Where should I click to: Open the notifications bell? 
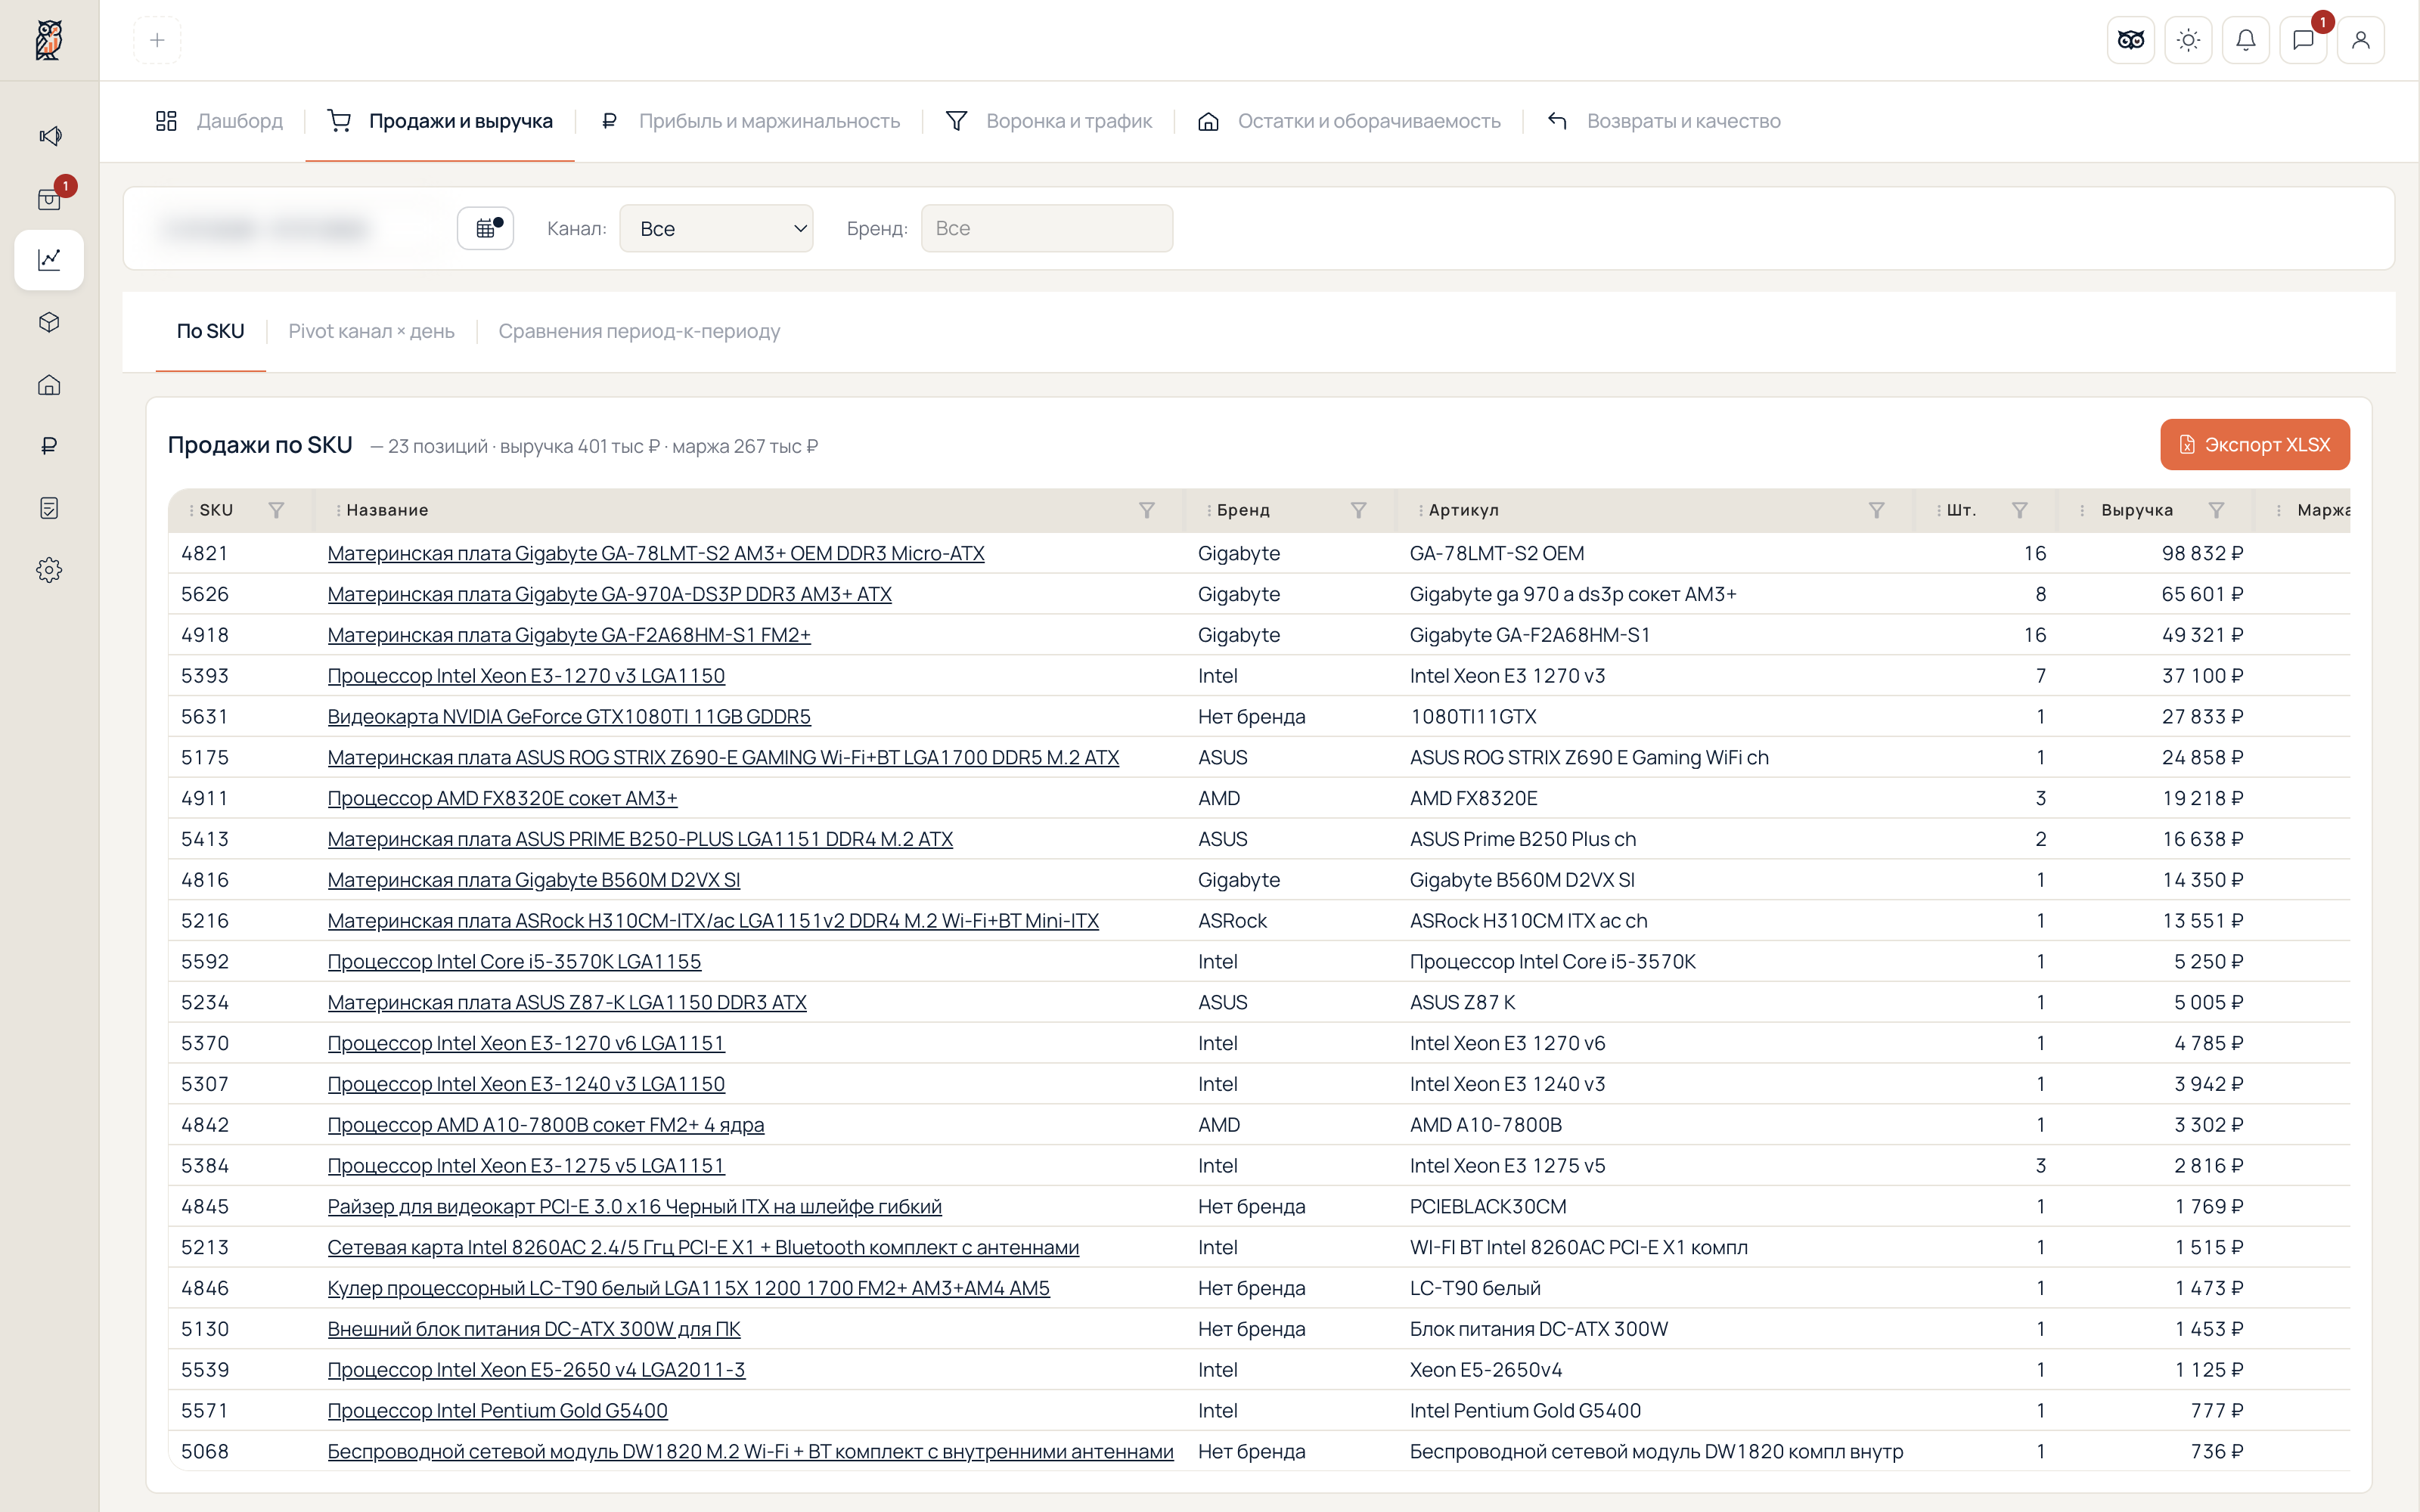2246,40
